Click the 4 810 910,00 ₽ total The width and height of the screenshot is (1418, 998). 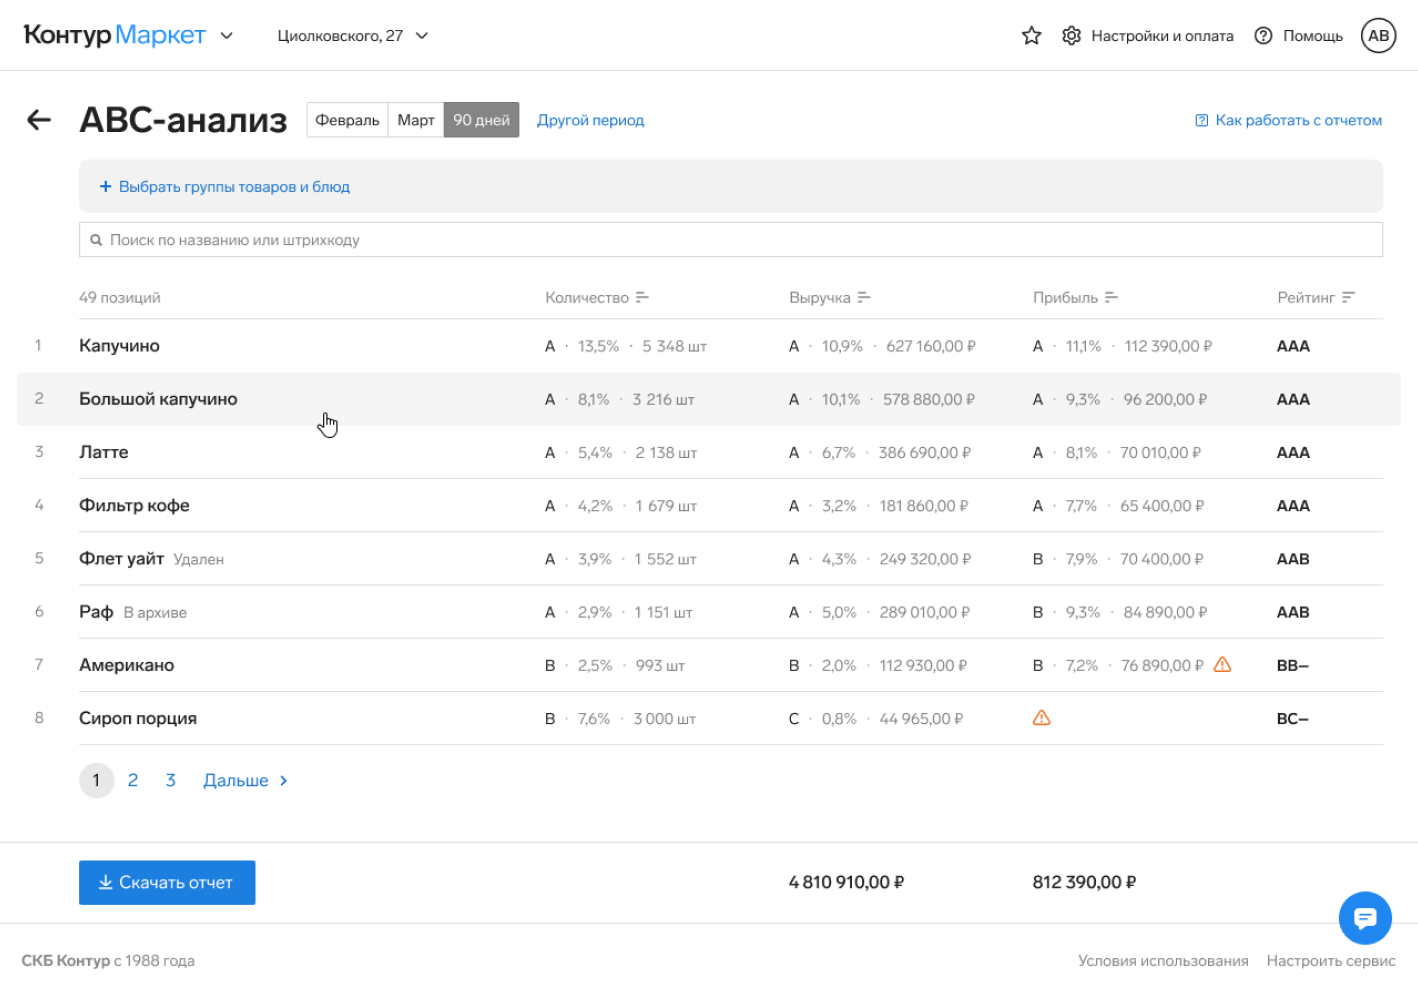pos(847,882)
